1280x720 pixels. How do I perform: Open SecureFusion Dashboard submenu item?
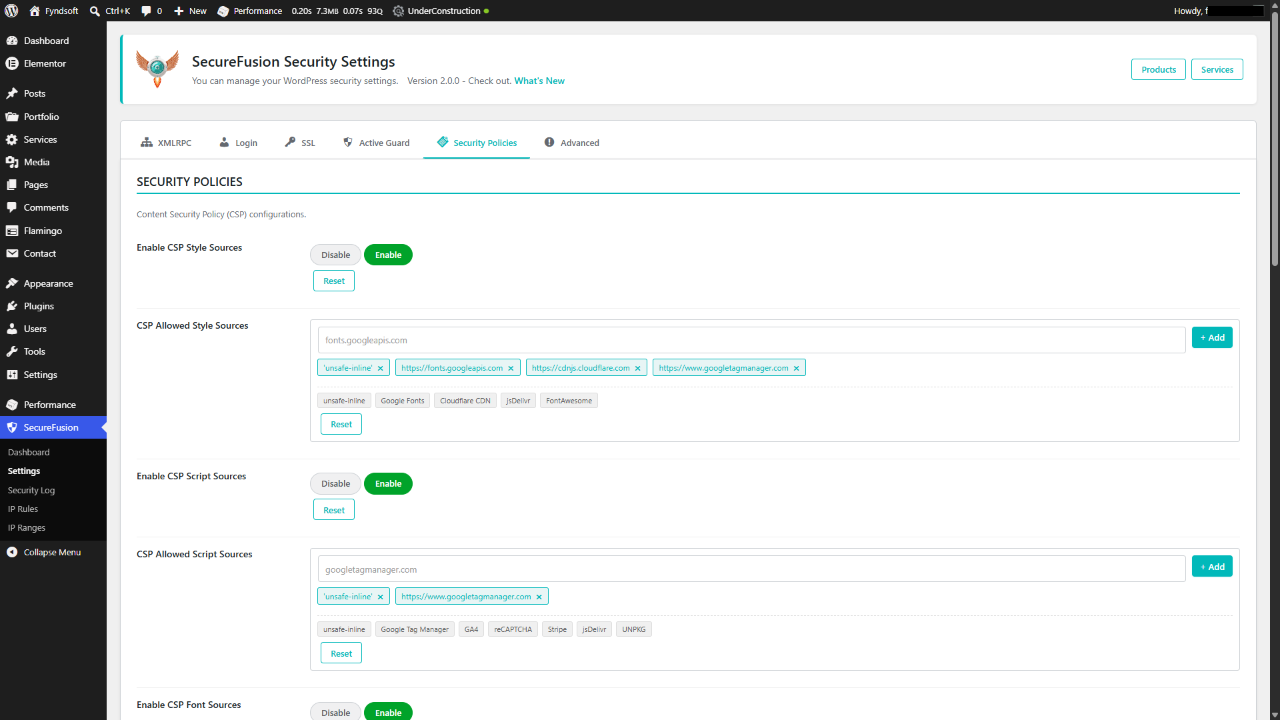click(29, 452)
